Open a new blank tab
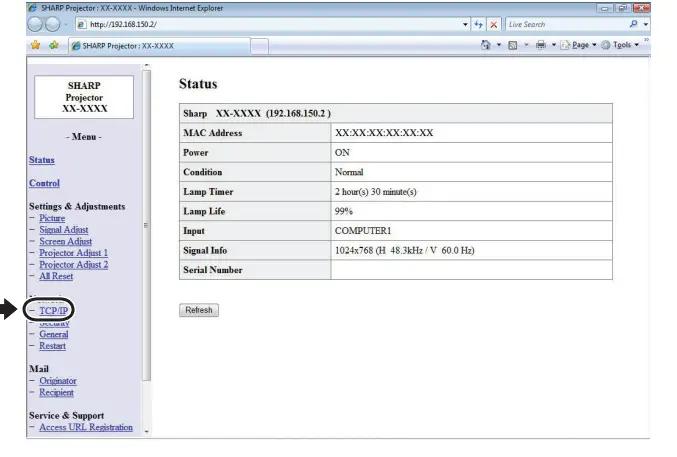Image resolution: width=677 pixels, height=457 pixels. click(259, 47)
